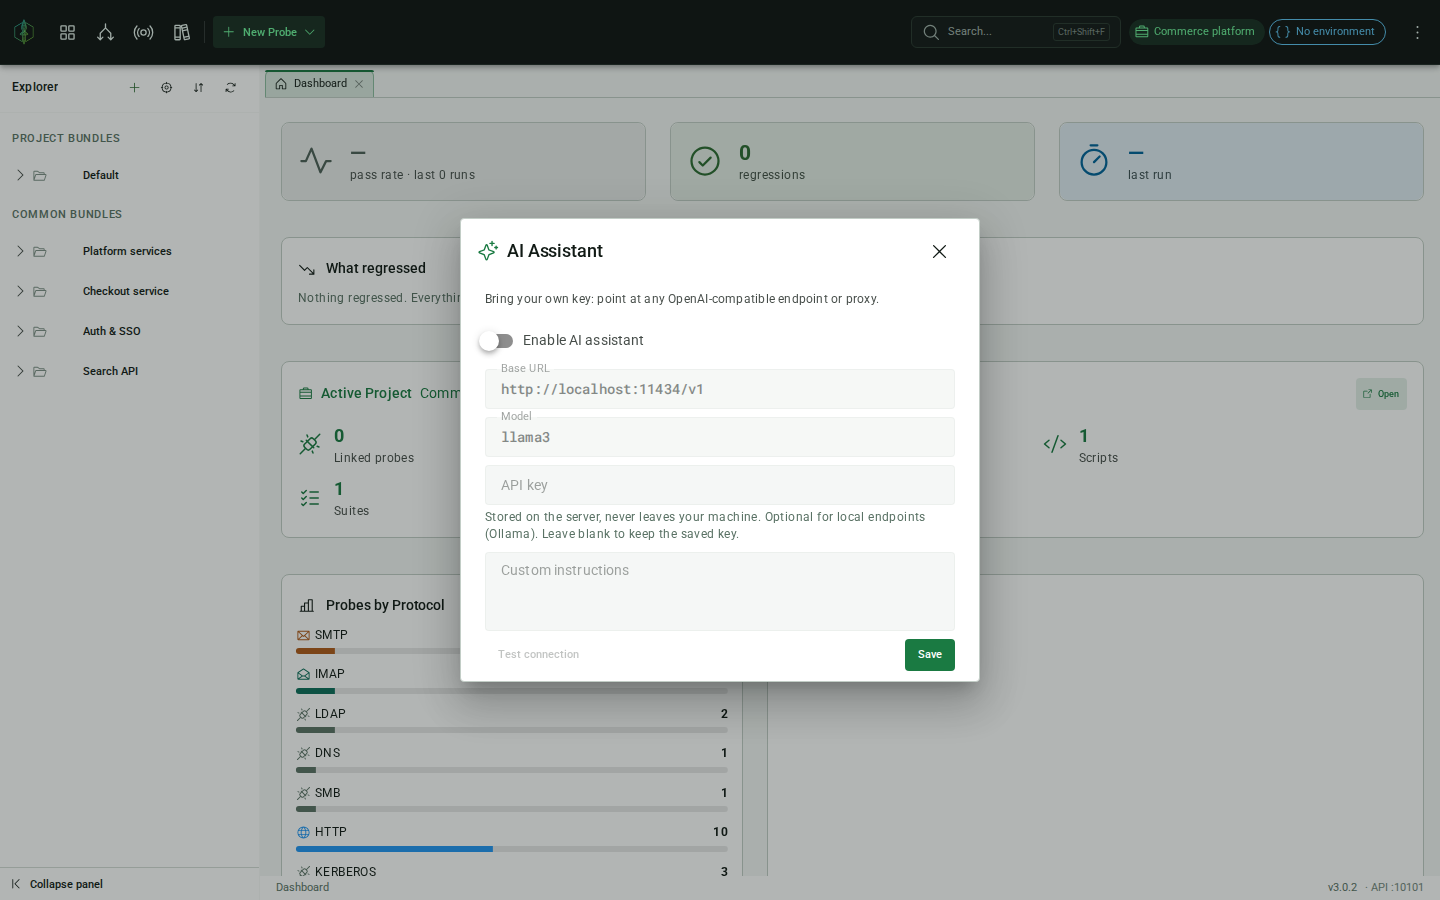1440x900 pixels.
Task: Open the library books icon in top bar
Action: tap(181, 32)
